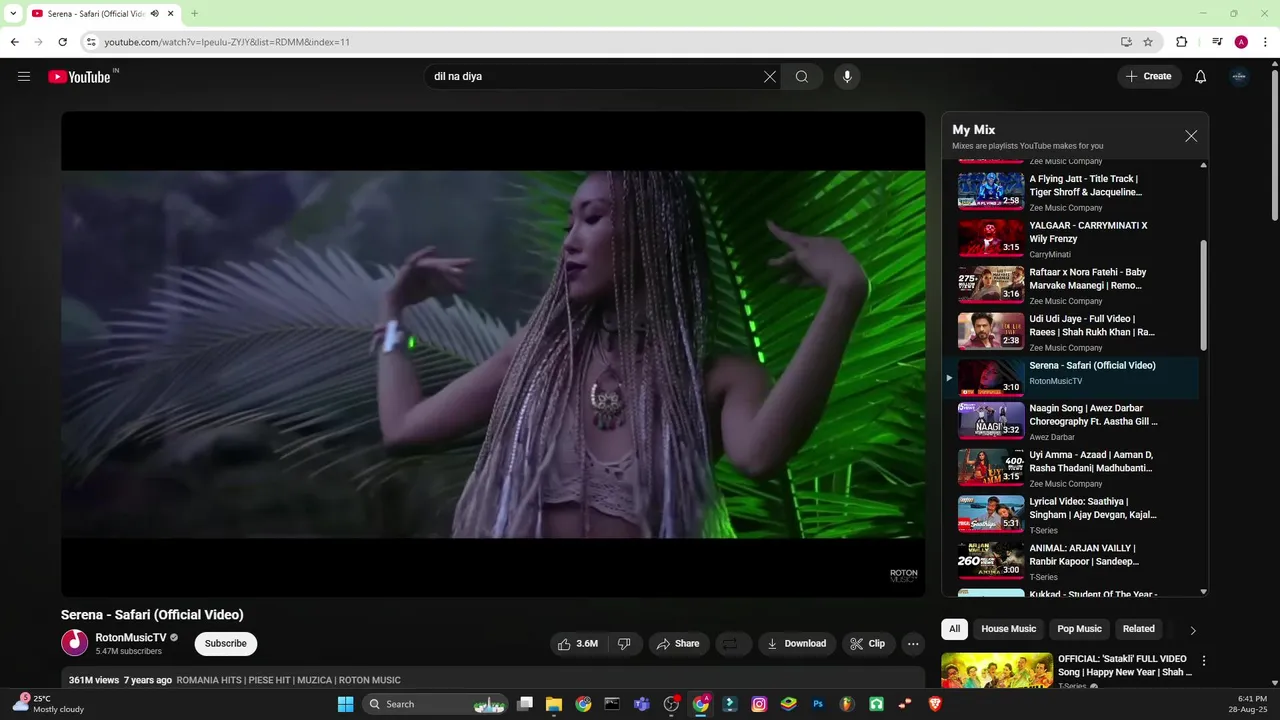Viewport: 1280px width, 720px height.
Task: Open the notifications bell
Action: [x=1201, y=77]
